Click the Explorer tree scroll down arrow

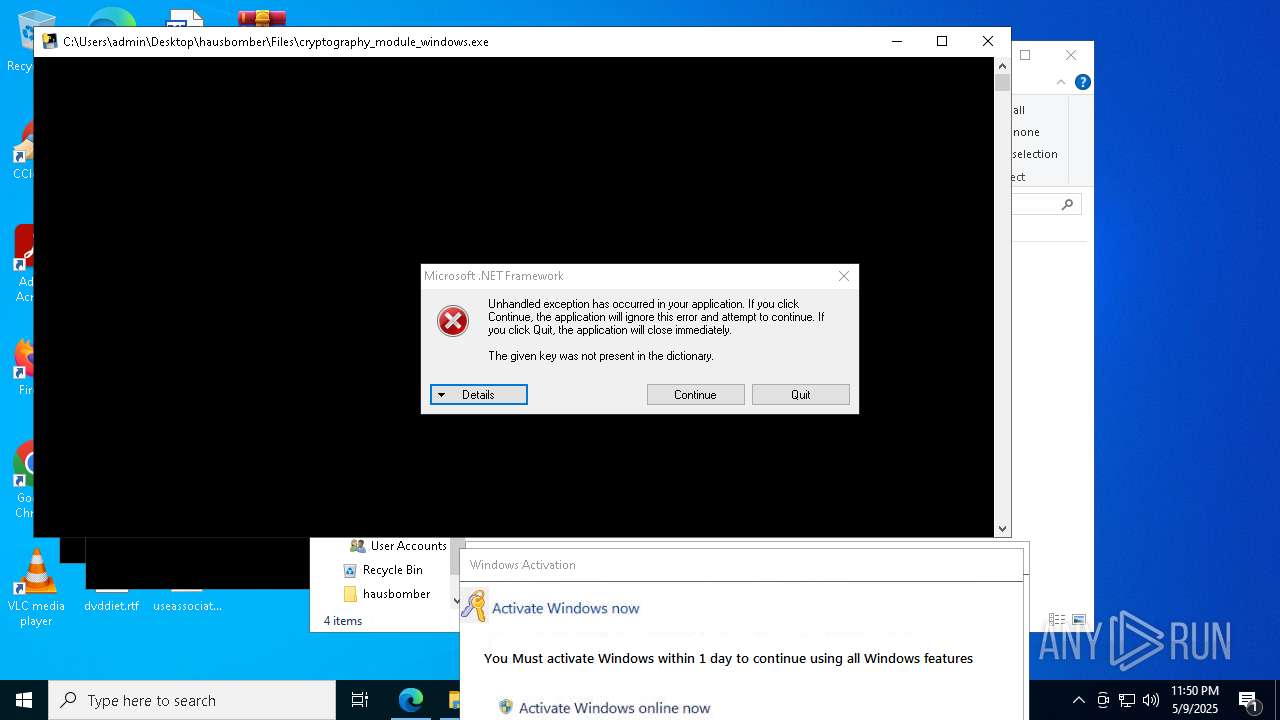[456, 602]
